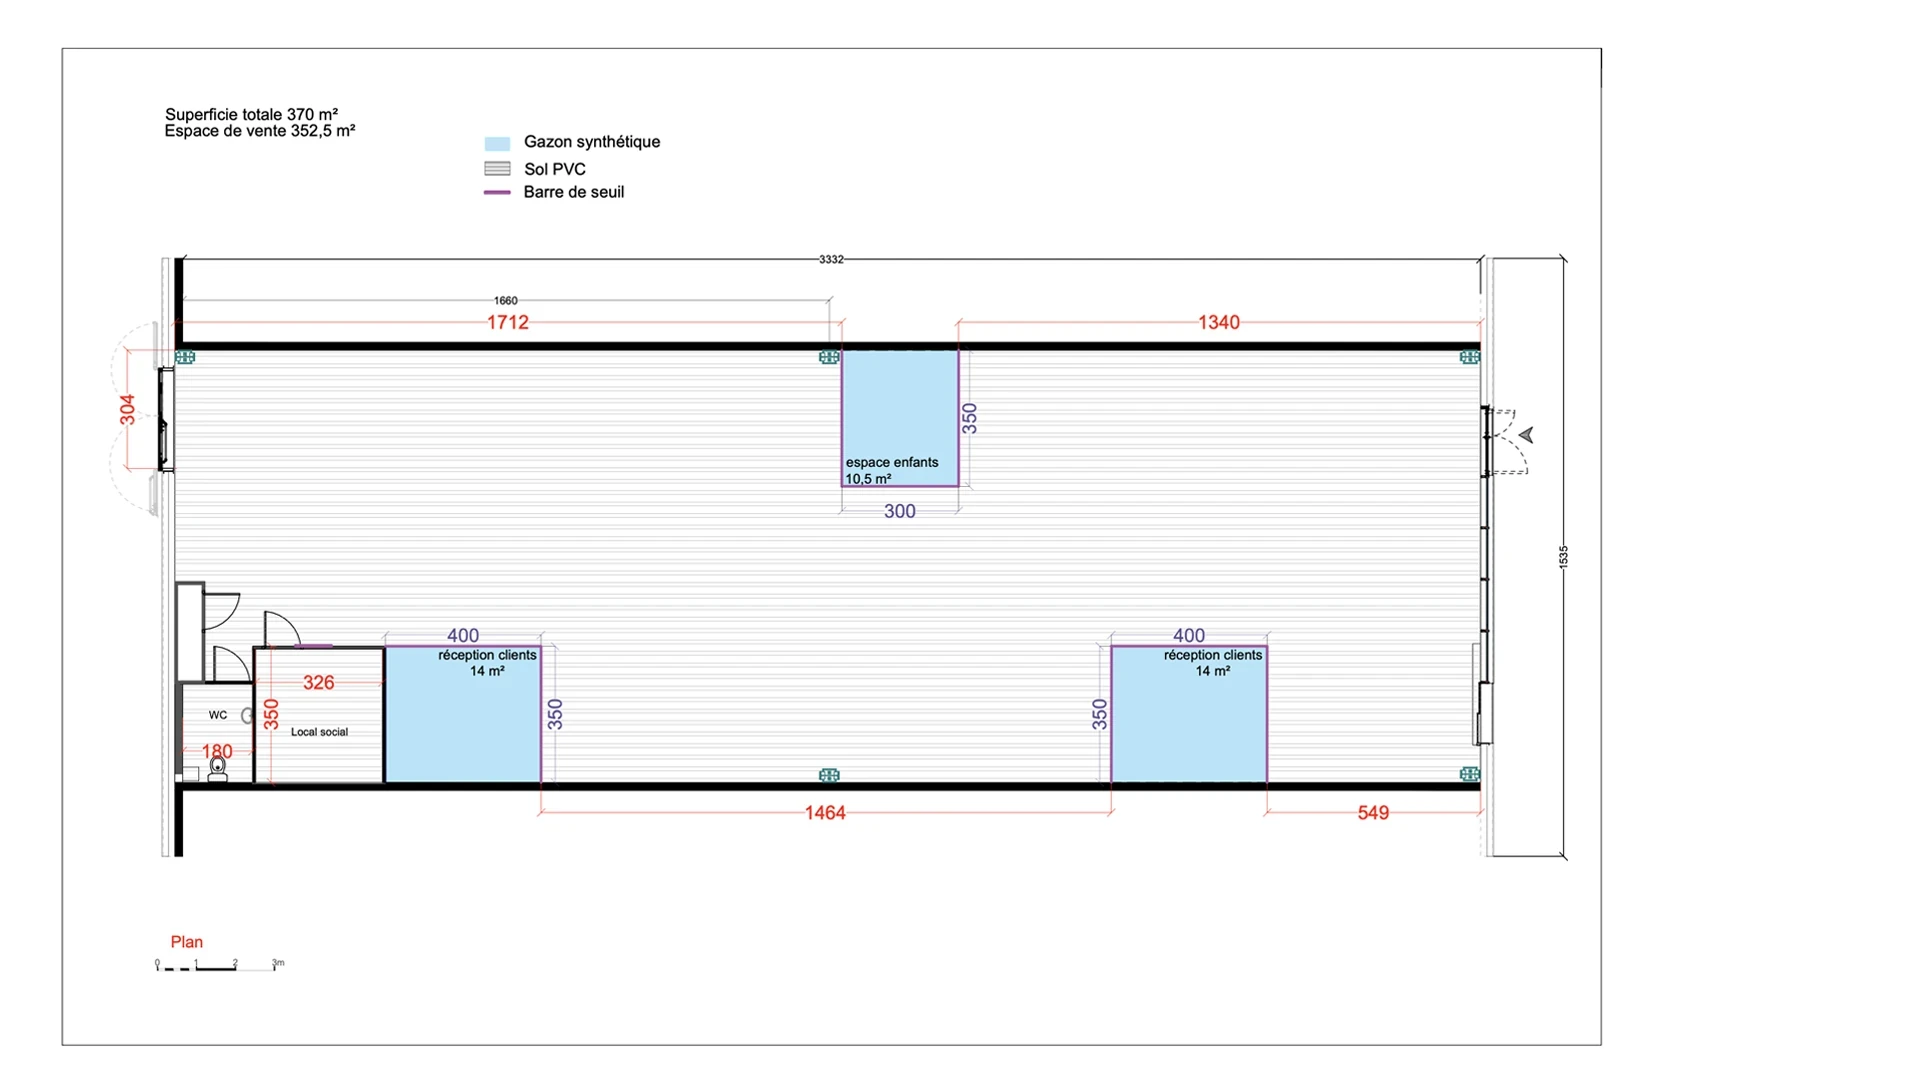Click the column symbol beside espace enfants
The image size is (1920, 1080).
(x=829, y=357)
